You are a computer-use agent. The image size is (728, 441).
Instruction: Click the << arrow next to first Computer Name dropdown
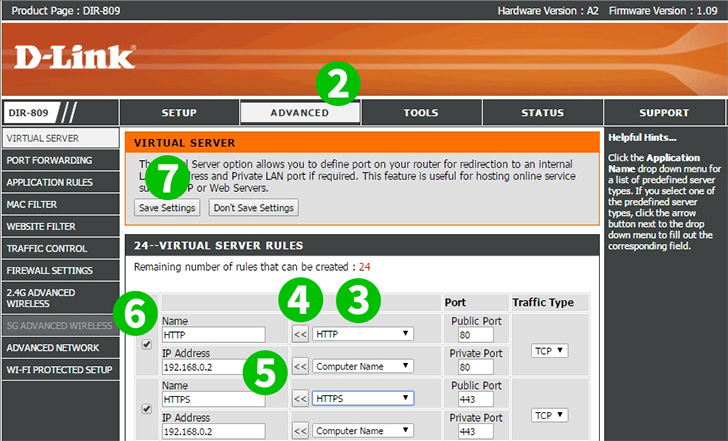tap(300, 366)
